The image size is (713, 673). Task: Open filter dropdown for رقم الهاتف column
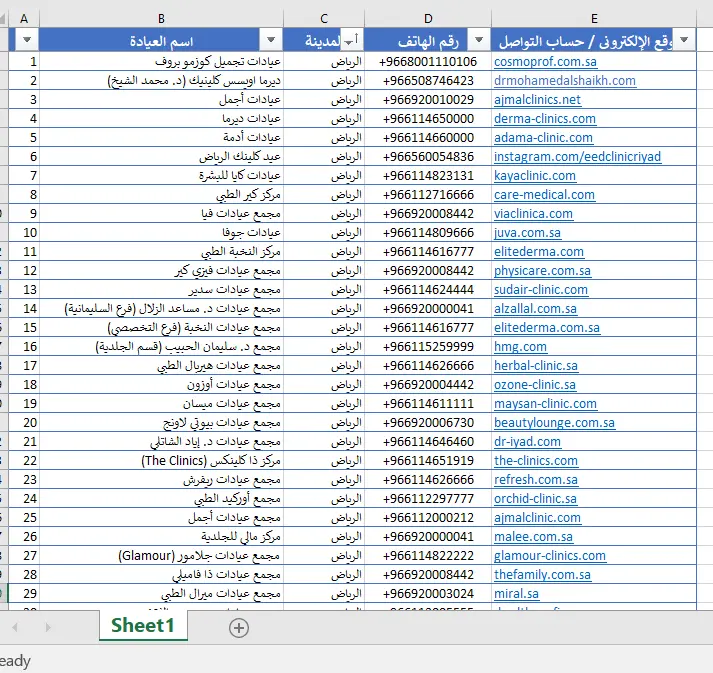[479, 40]
